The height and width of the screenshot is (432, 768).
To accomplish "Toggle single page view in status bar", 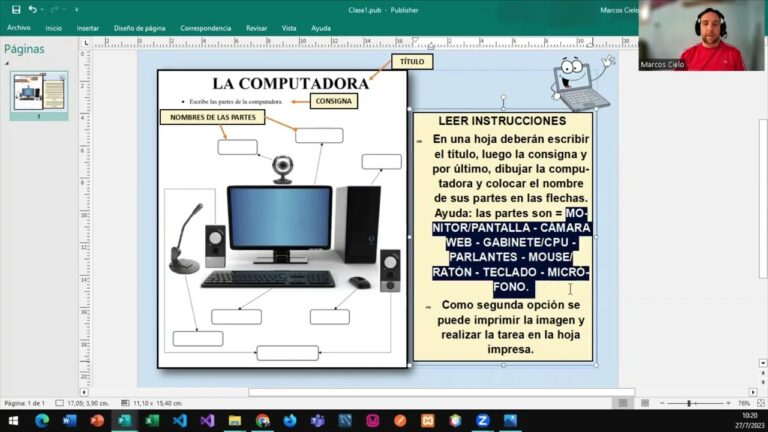I will point(623,403).
